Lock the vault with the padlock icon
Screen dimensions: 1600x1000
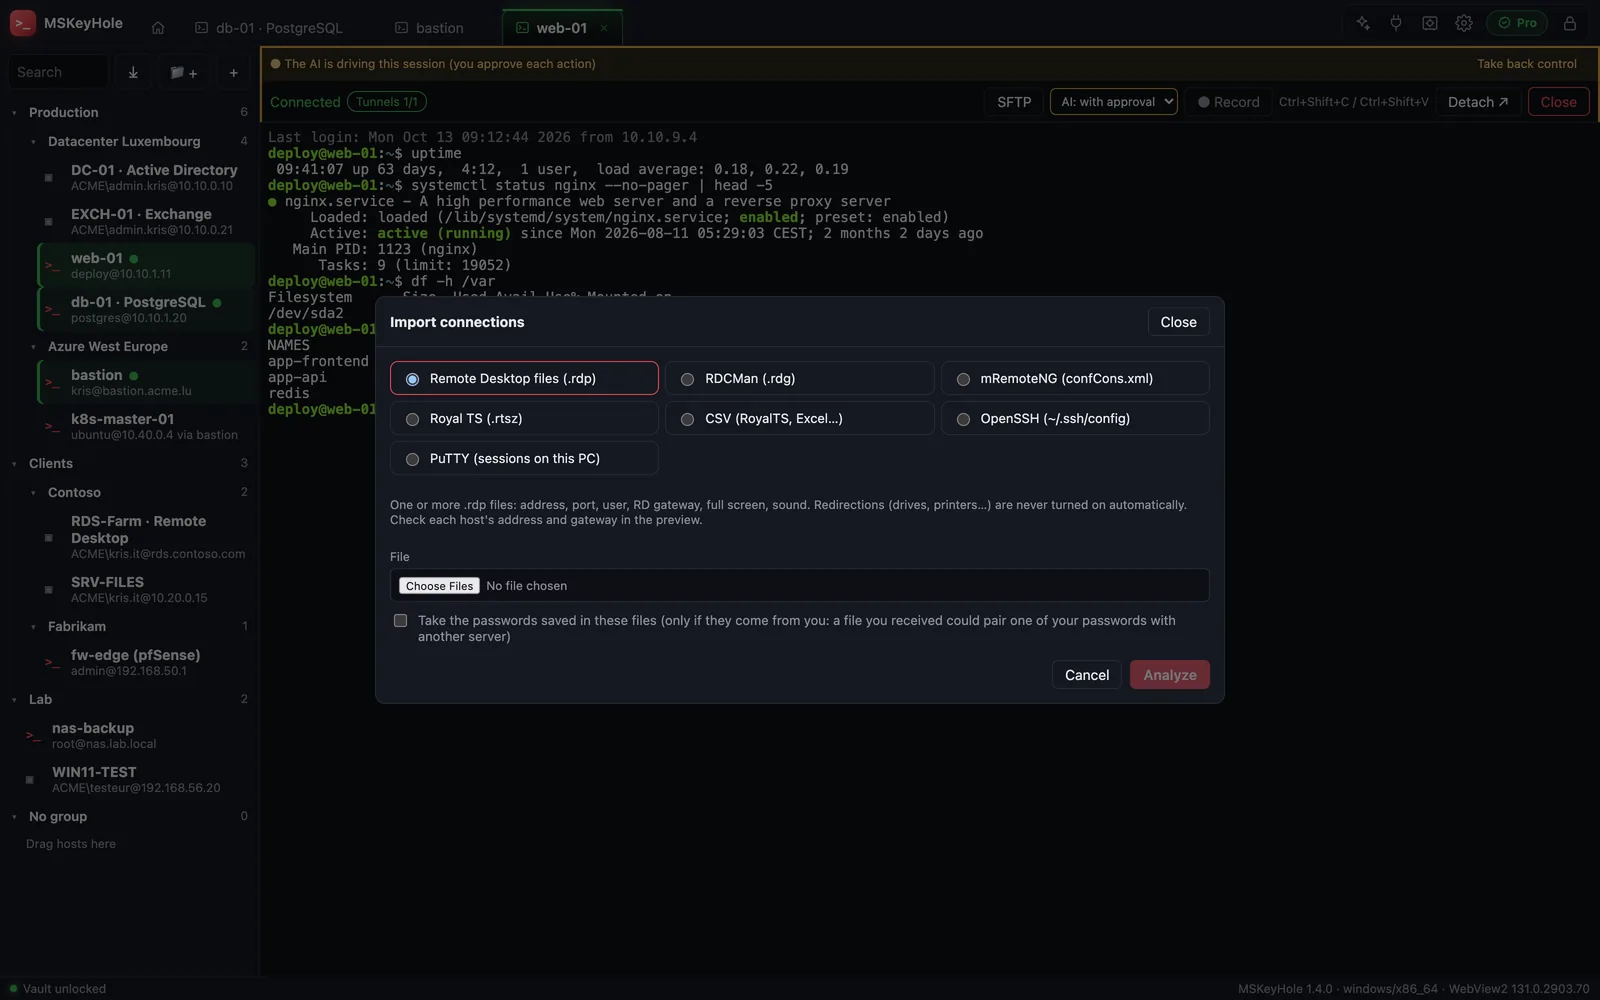pyautogui.click(x=1570, y=23)
